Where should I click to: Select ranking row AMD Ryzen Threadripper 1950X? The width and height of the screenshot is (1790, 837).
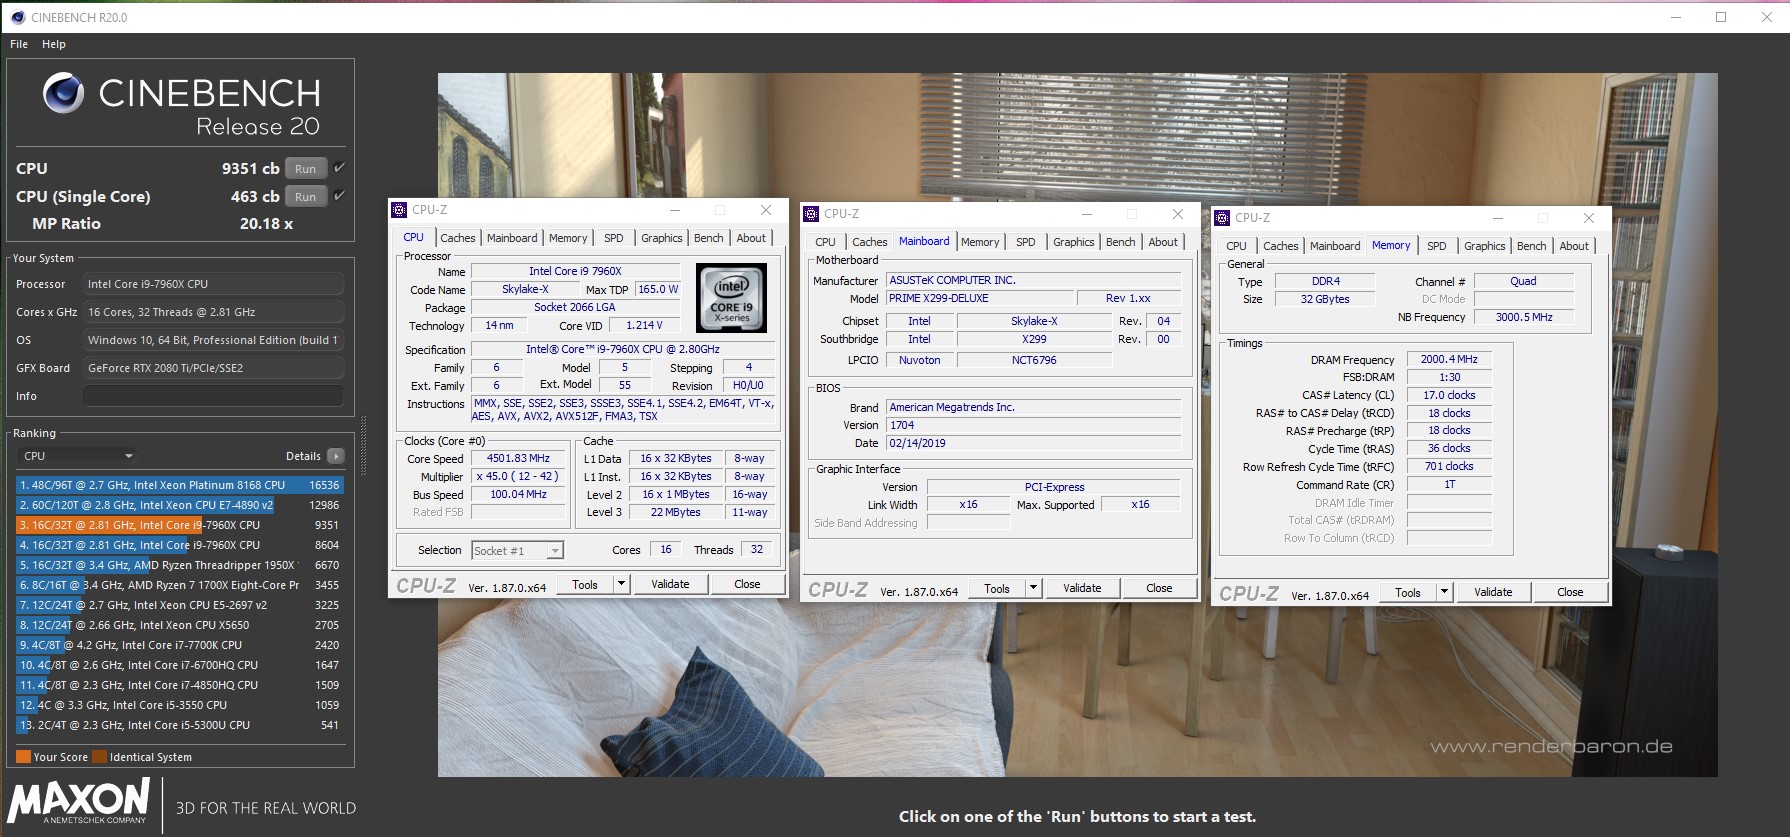pyautogui.click(x=180, y=565)
